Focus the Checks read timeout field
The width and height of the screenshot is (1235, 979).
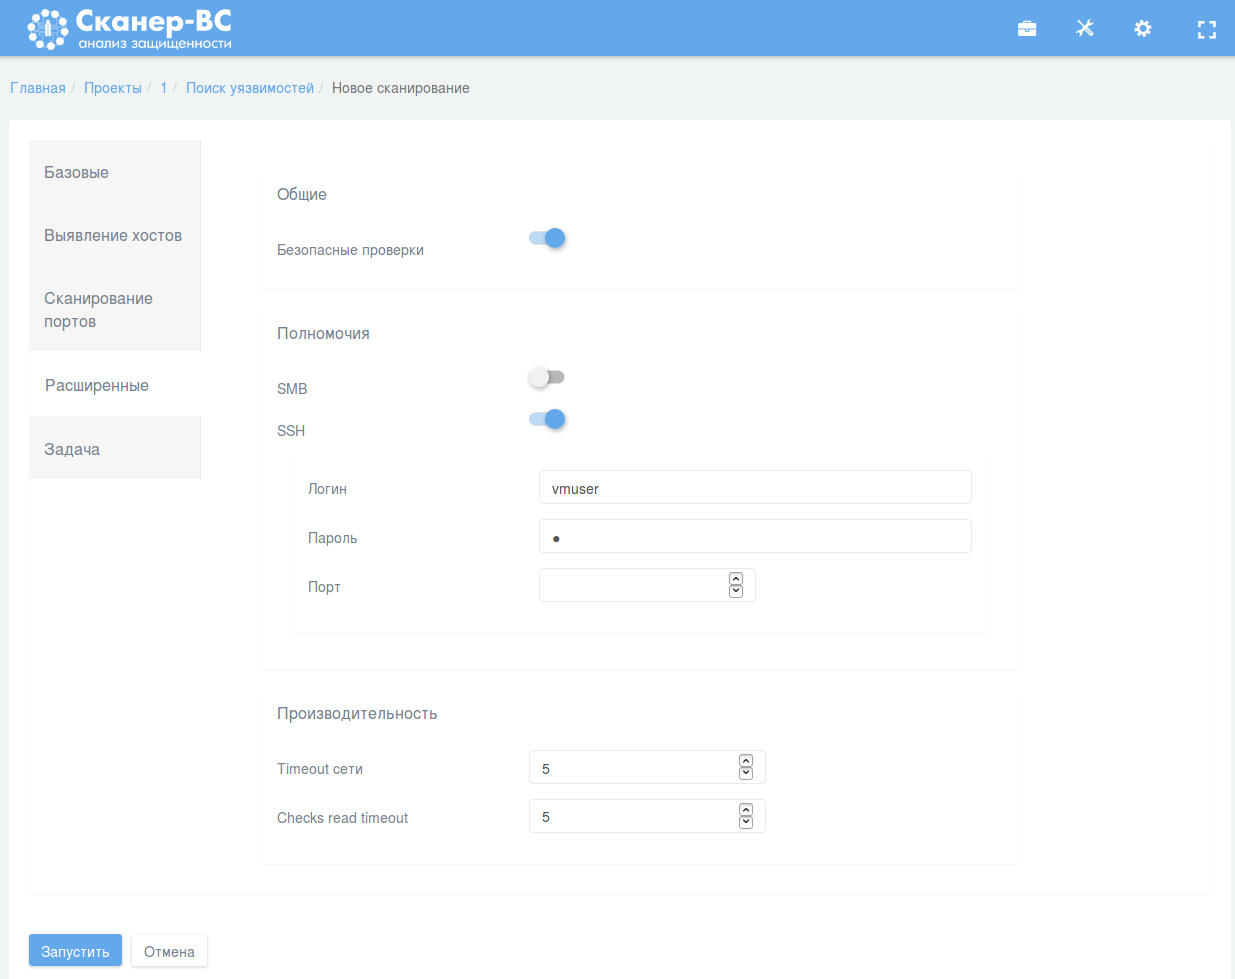point(647,816)
